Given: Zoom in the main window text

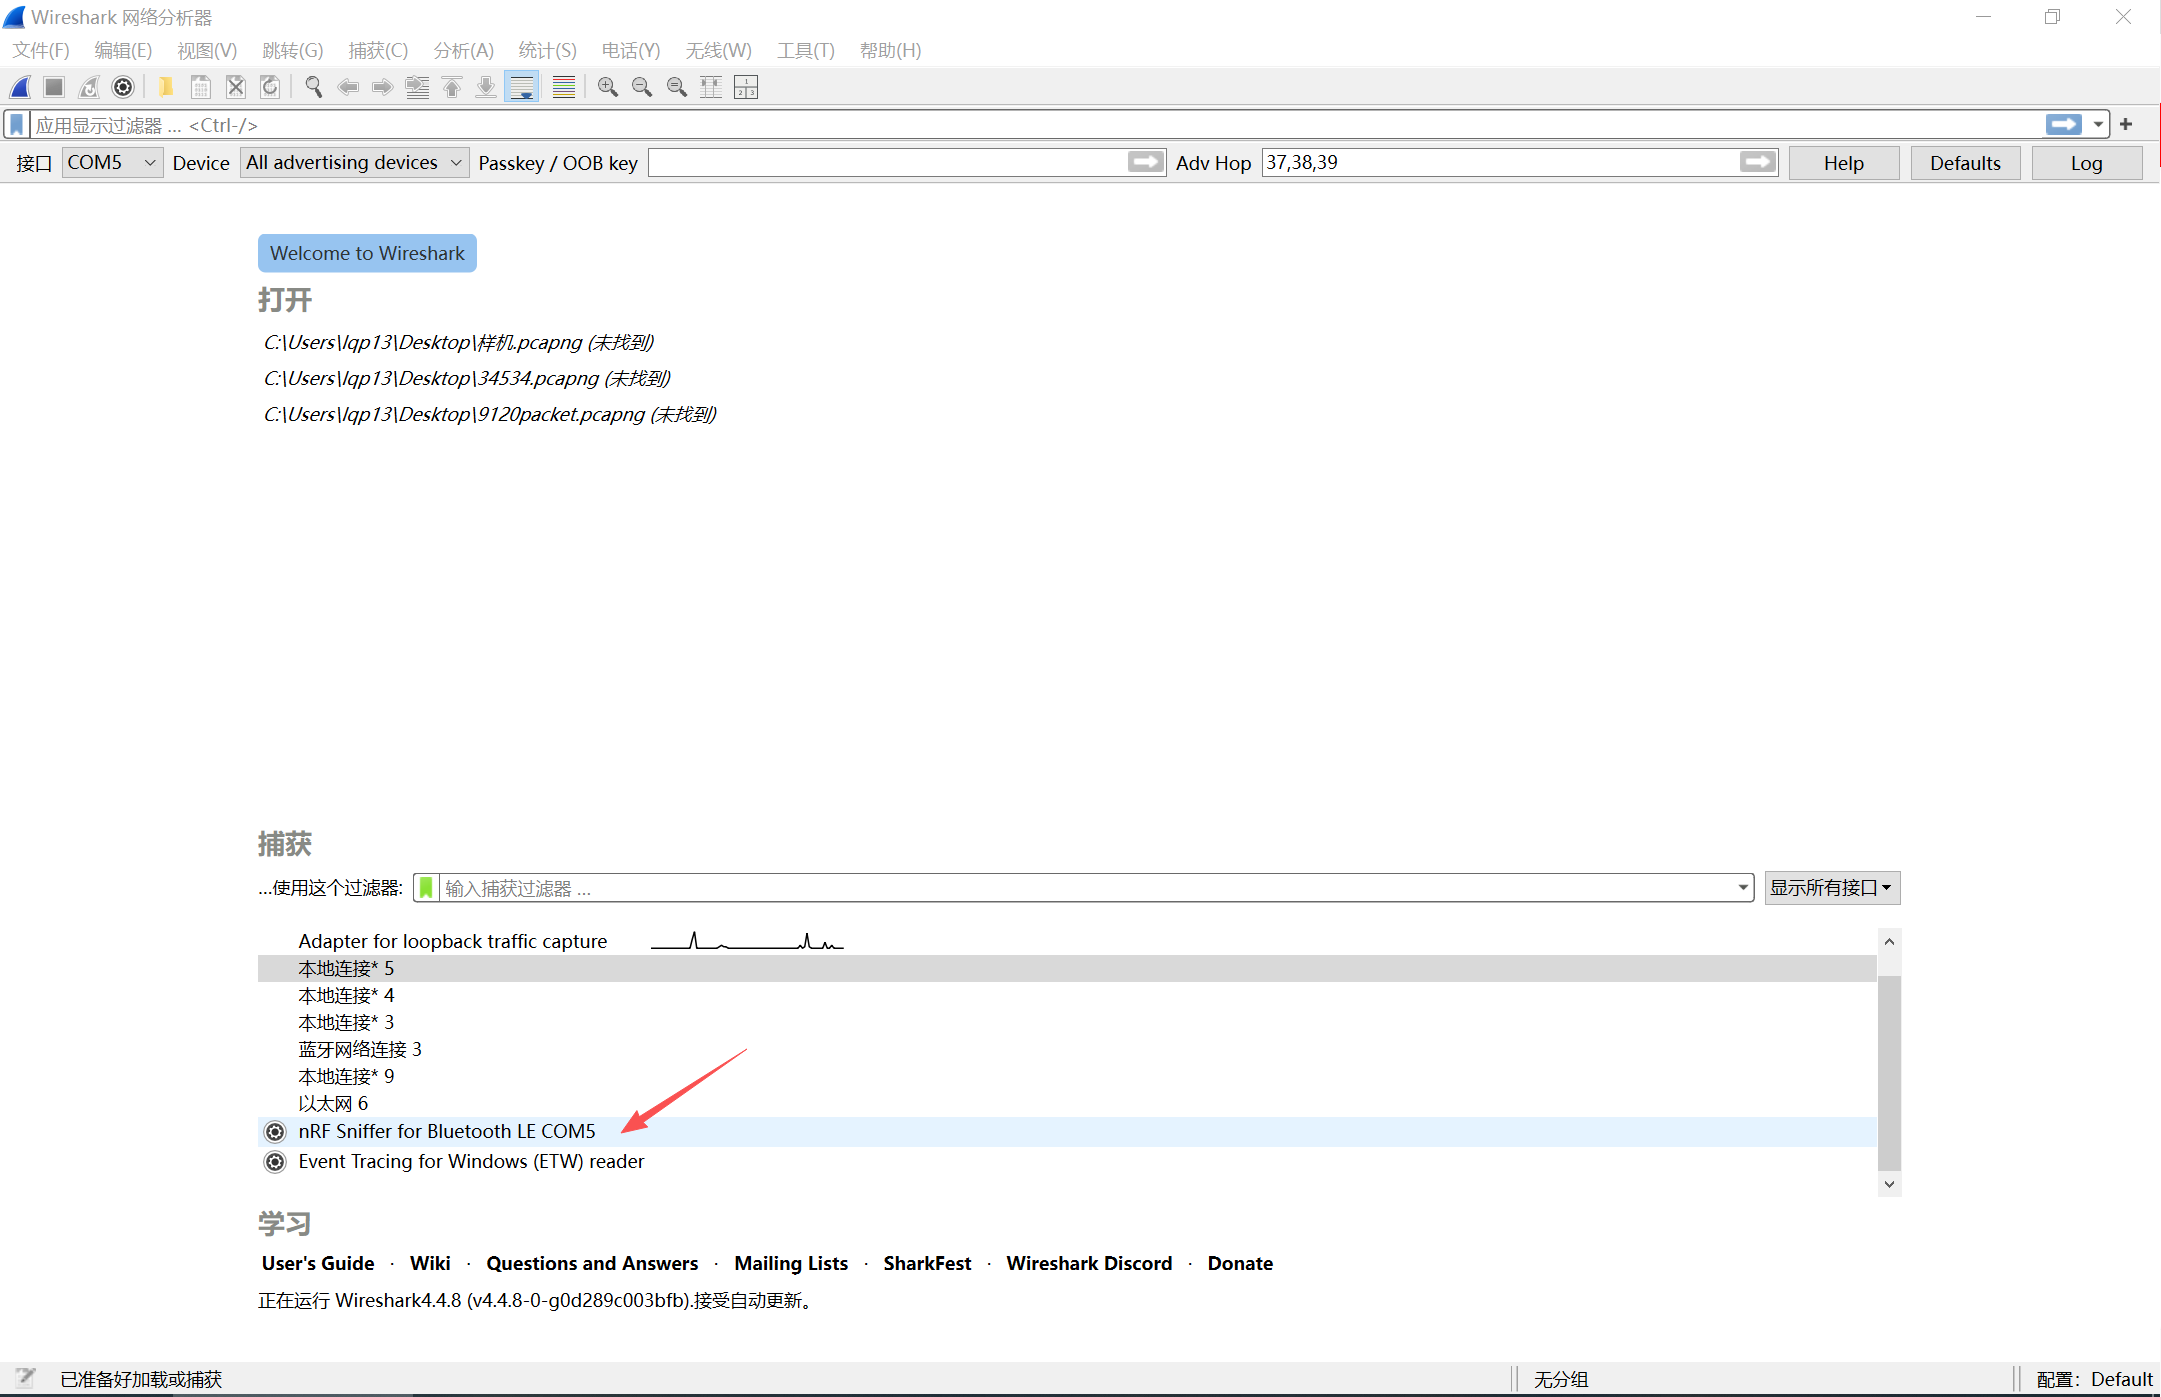Looking at the screenshot, I should [x=607, y=87].
